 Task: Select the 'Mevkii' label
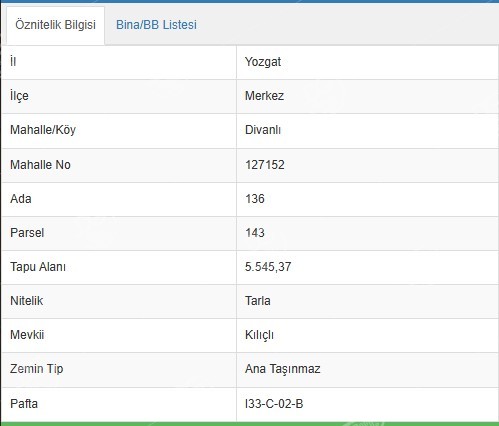tap(27, 335)
